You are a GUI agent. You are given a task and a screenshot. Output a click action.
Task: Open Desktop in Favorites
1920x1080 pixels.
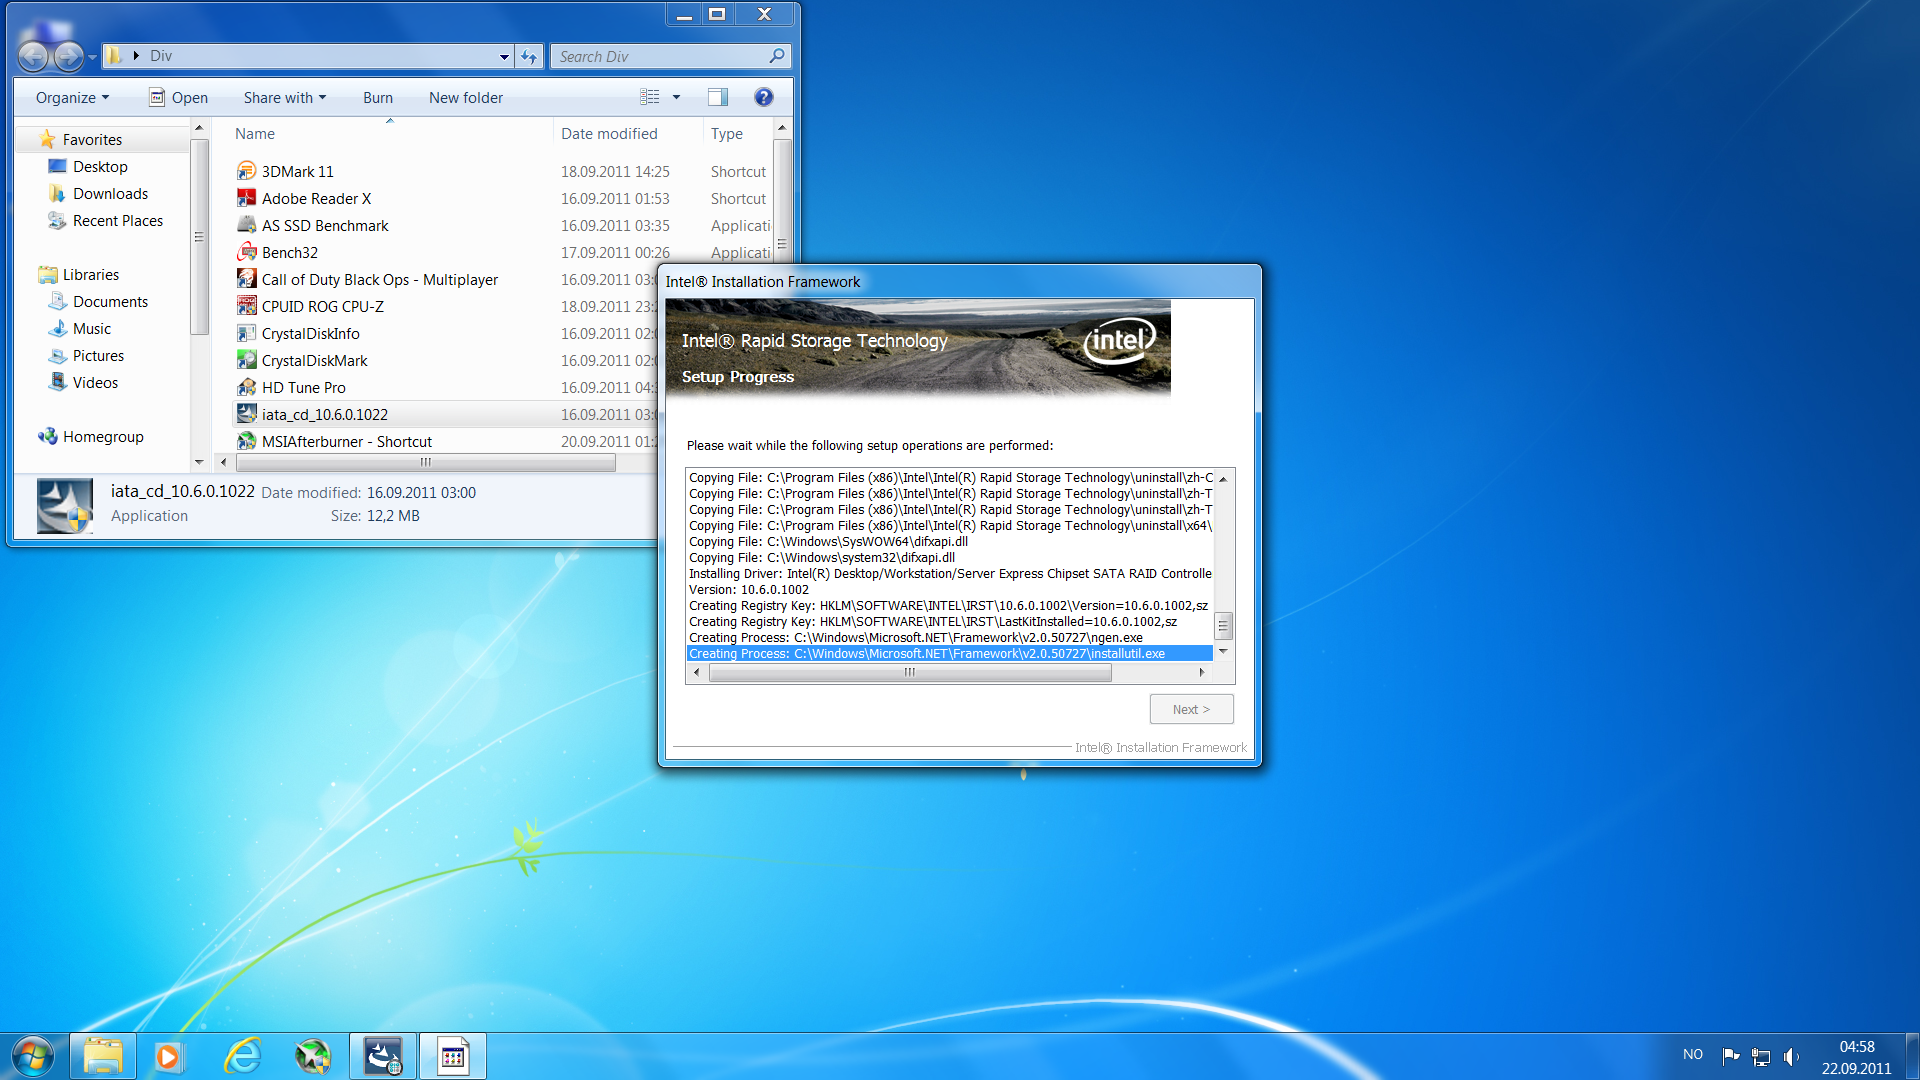[100, 166]
